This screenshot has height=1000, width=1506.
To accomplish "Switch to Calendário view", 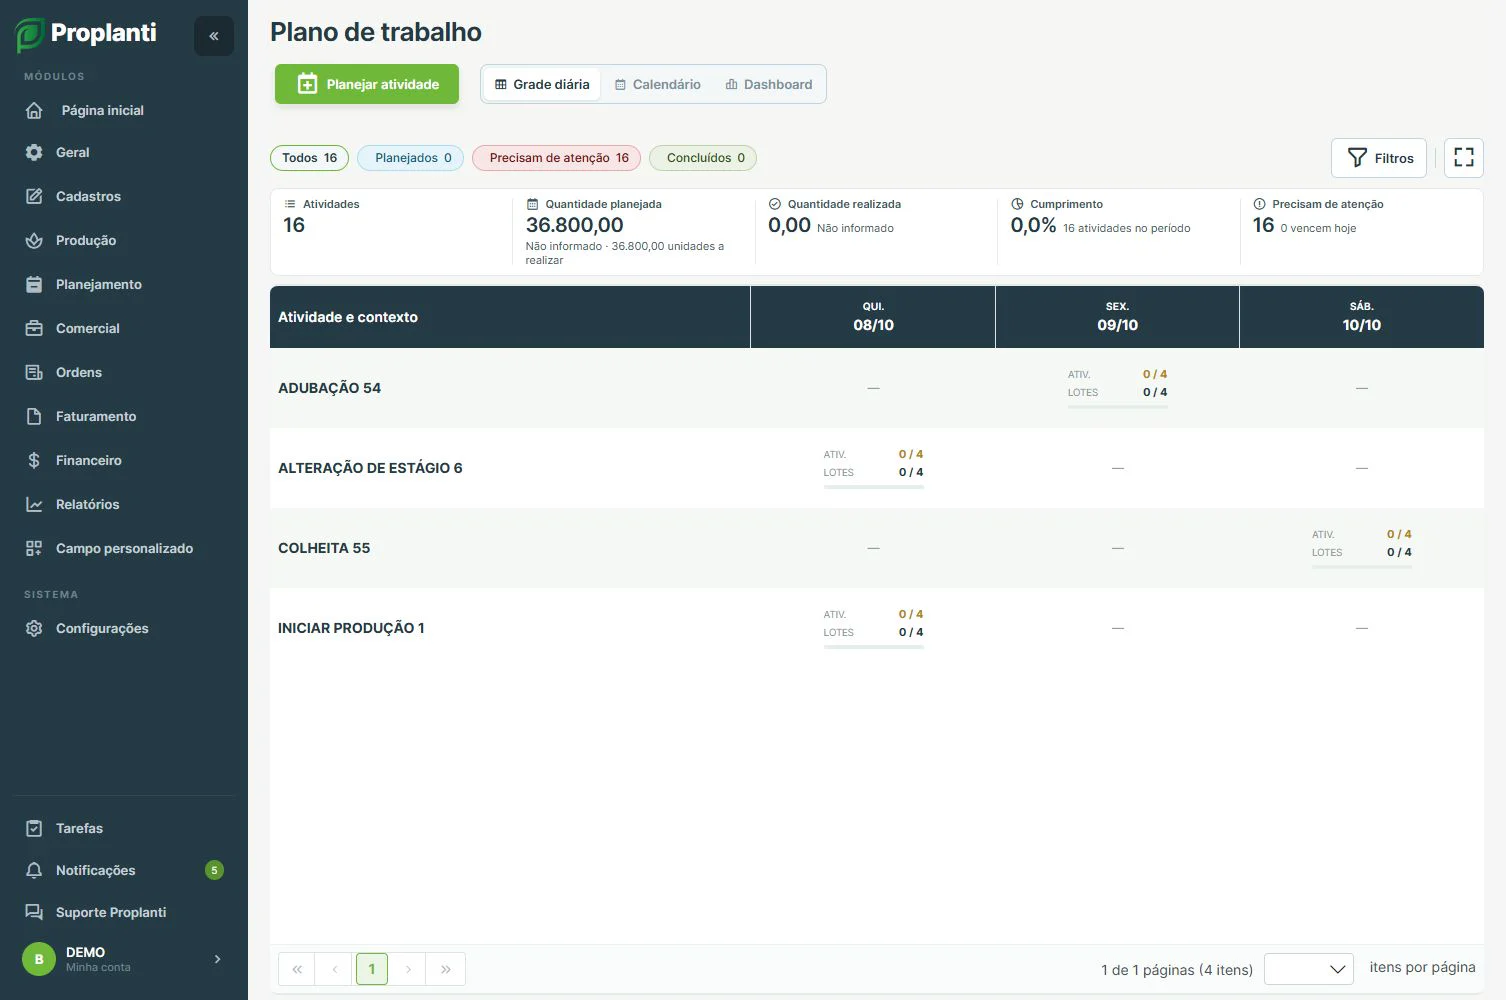I will point(657,84).
